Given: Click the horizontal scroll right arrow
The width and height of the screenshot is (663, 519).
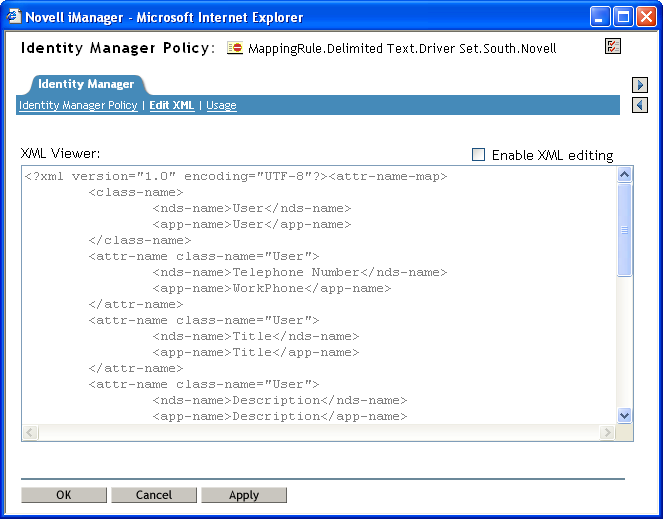Looking at the screenshot, I should pos(607,432).
